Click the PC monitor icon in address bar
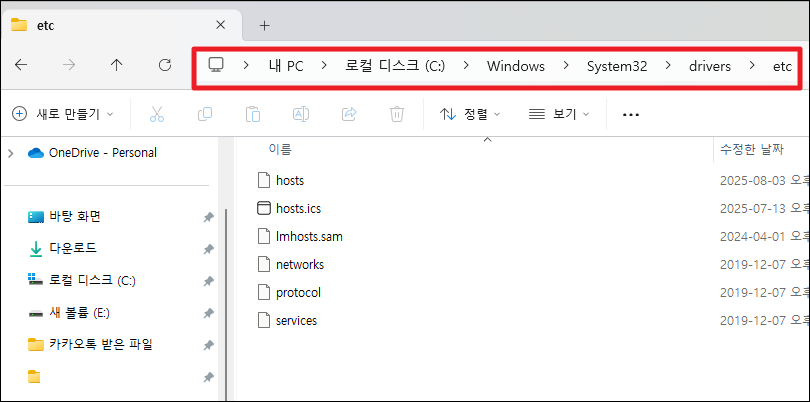 (215, 65)
